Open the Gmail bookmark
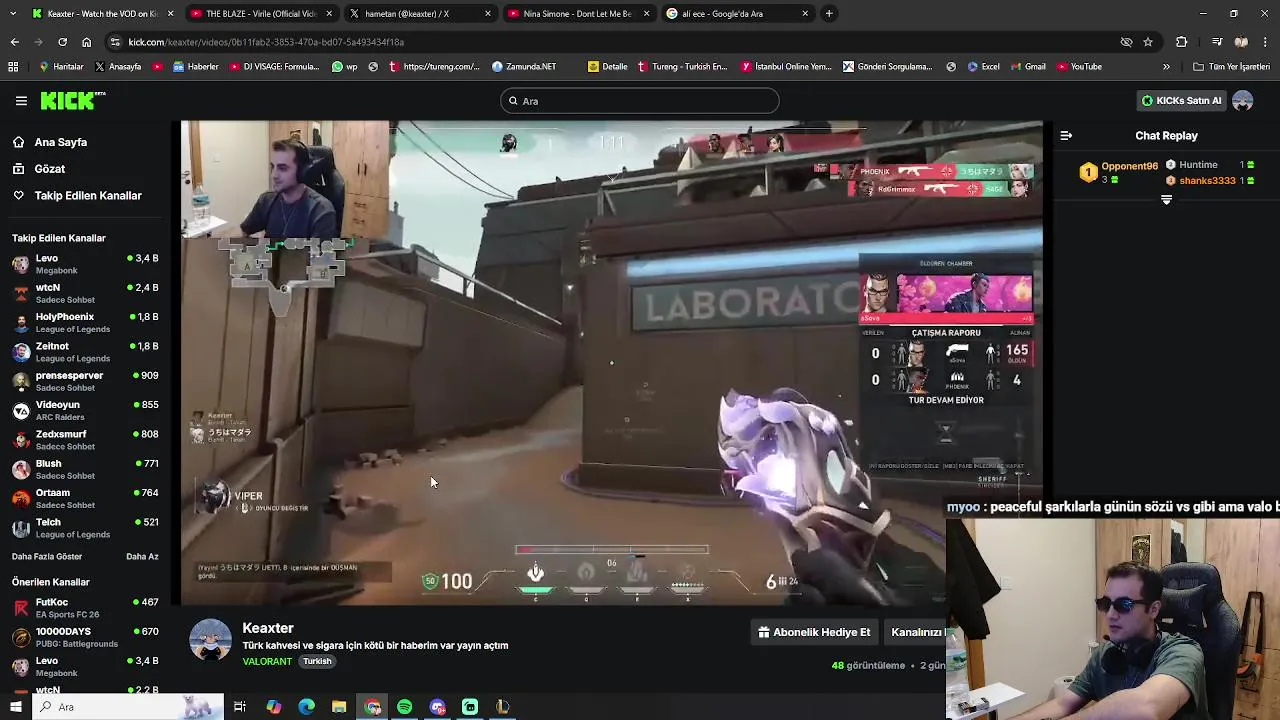The width and height of the screenshot is (1280, 720). (1027, 67)
